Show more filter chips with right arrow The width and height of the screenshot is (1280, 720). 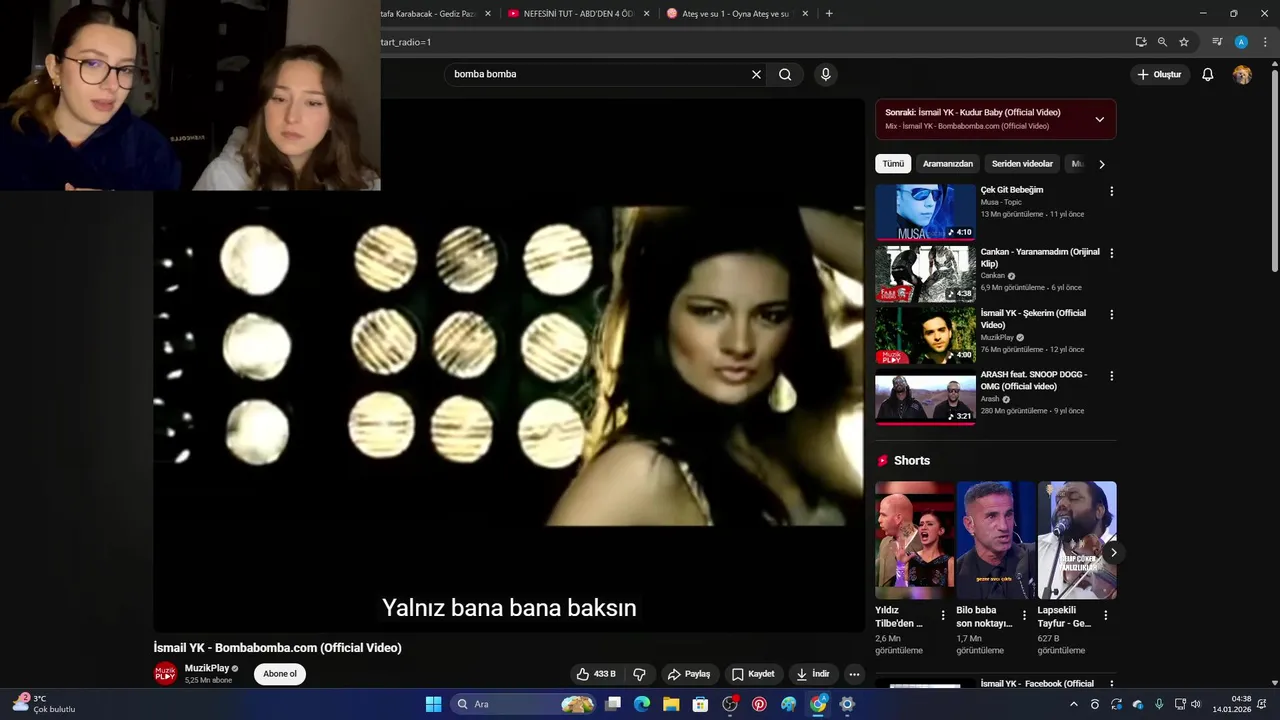[x=1102, y=164]
